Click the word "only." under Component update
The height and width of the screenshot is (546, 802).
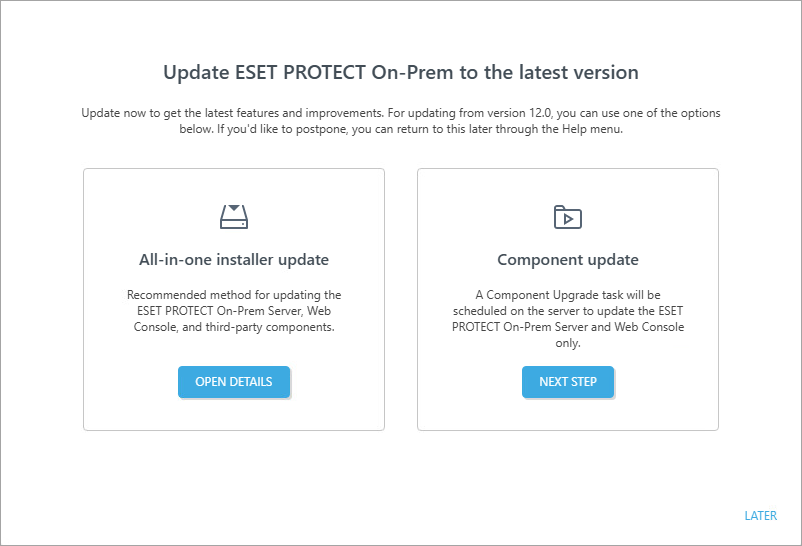(x=568, y=343)
